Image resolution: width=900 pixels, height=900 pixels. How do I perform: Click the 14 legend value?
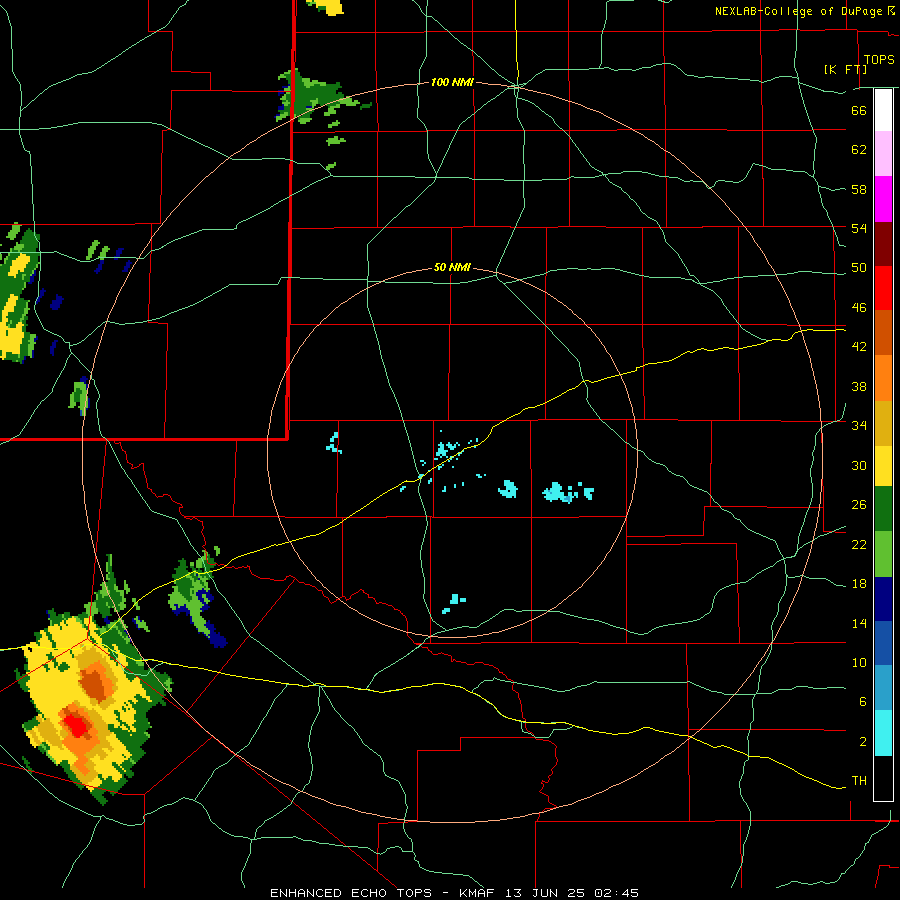859,623
